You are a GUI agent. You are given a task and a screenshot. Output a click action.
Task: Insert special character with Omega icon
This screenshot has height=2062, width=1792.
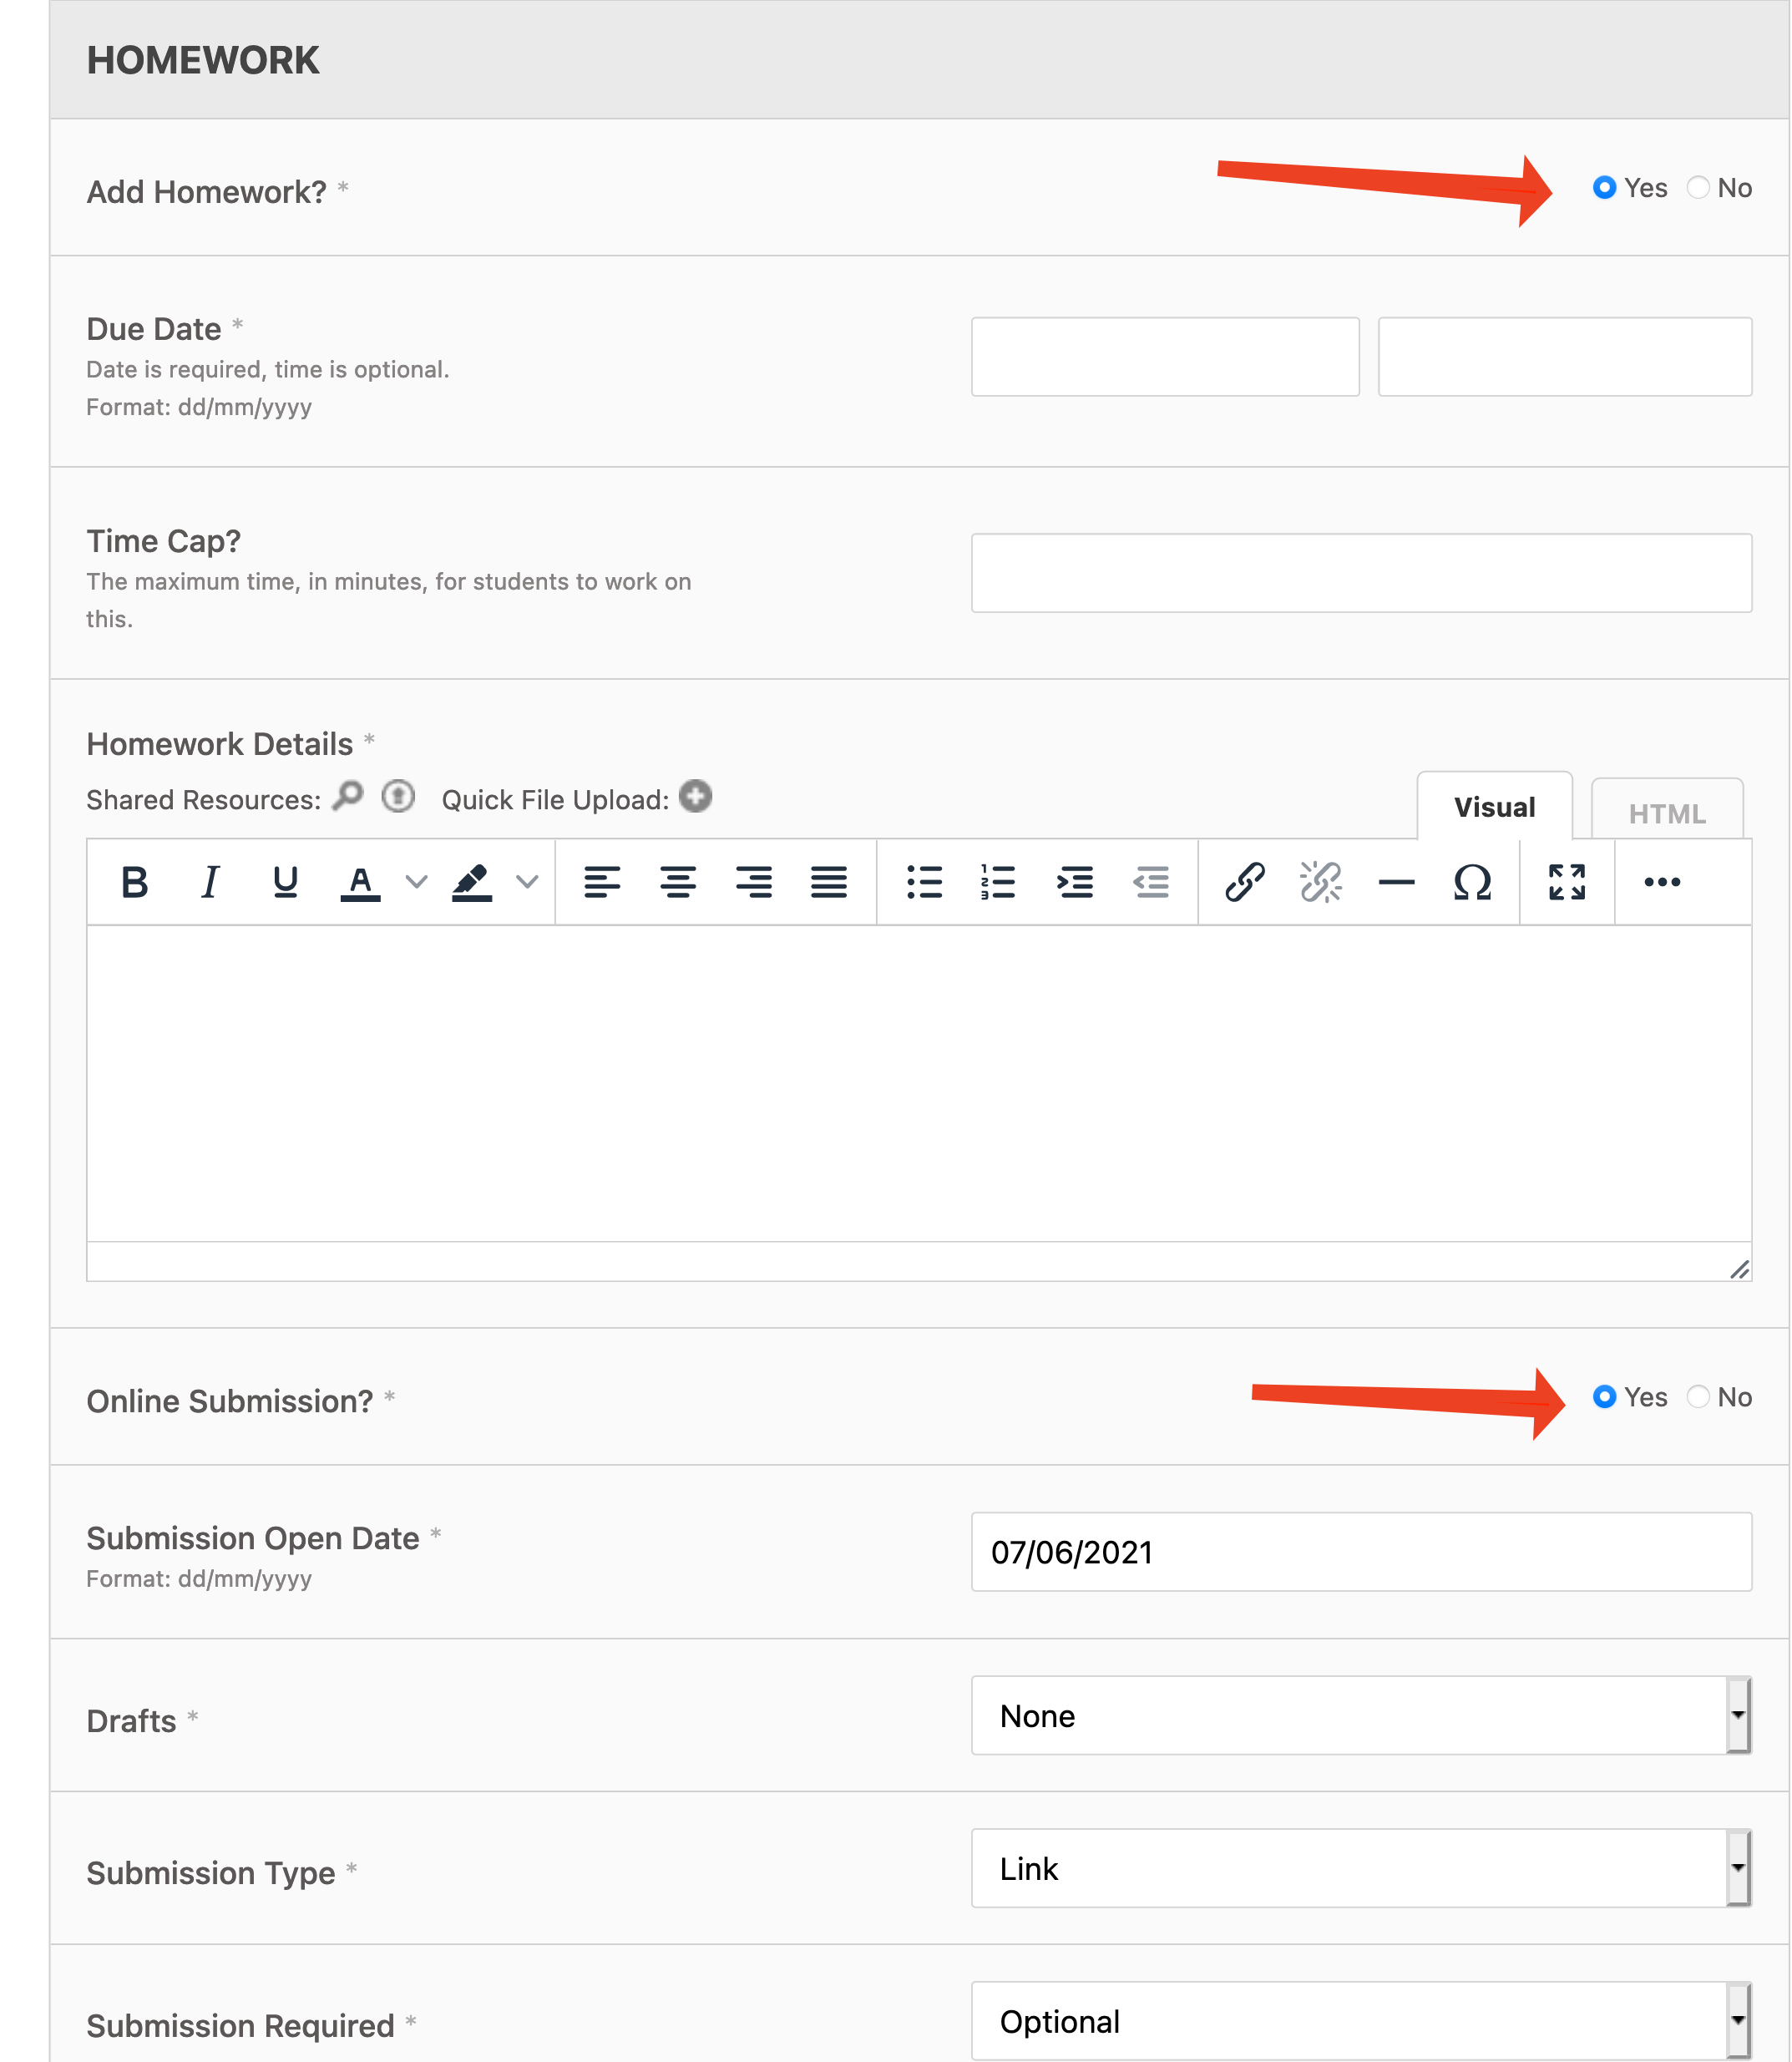pos(1472,882)
